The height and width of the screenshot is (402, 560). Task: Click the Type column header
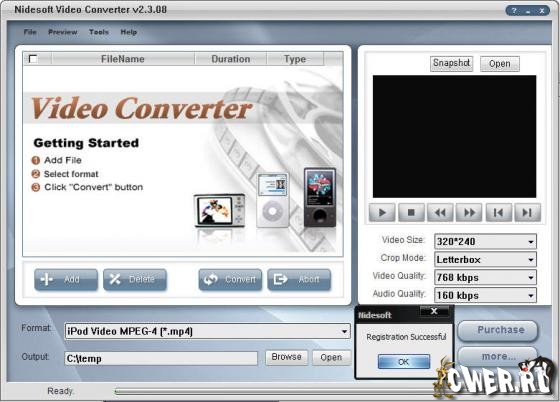(295, 59)
